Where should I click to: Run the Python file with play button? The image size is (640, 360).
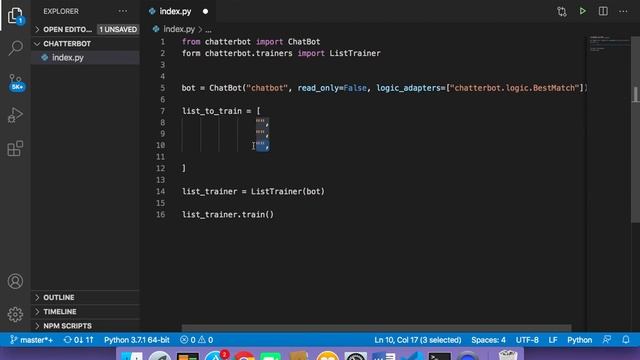pyautogui.click(x=582, y=11)
